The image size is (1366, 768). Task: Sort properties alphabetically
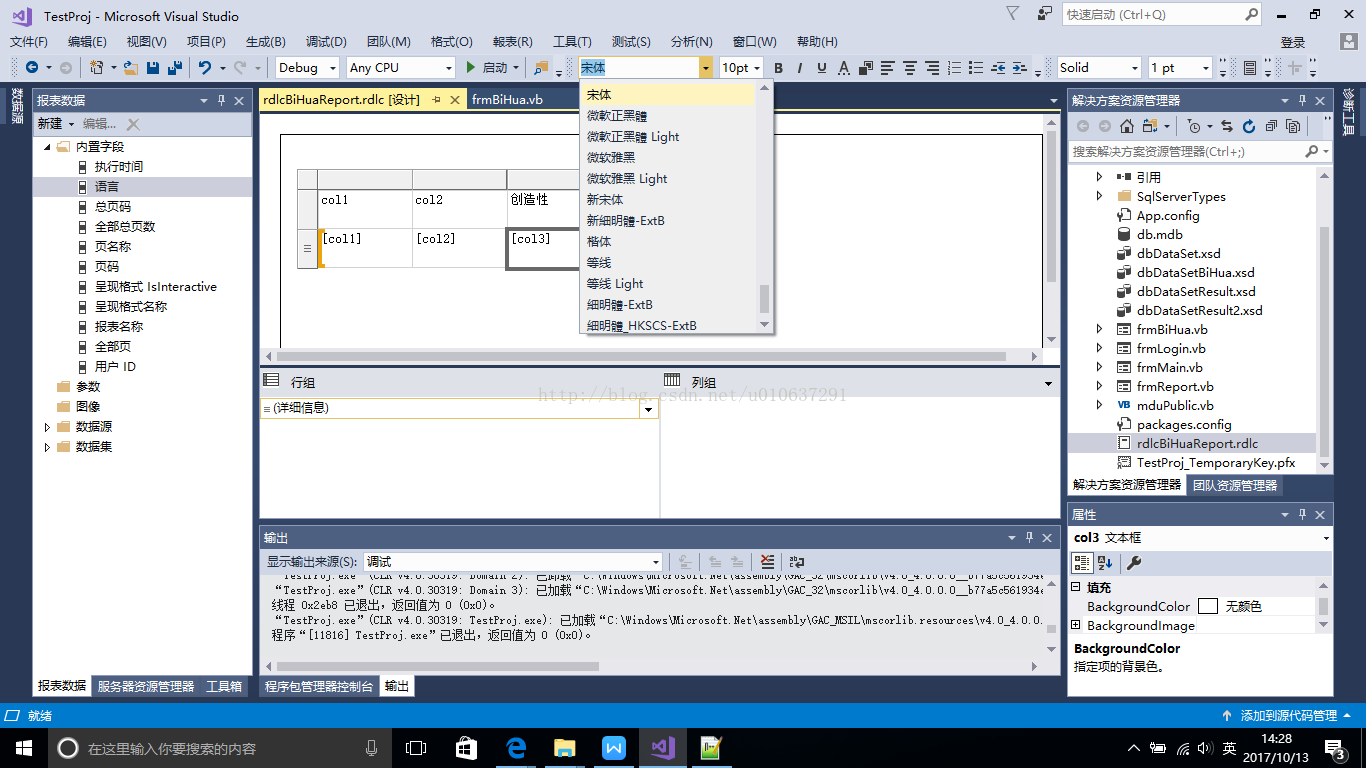pyautogui.click(x=1105, y=562)
